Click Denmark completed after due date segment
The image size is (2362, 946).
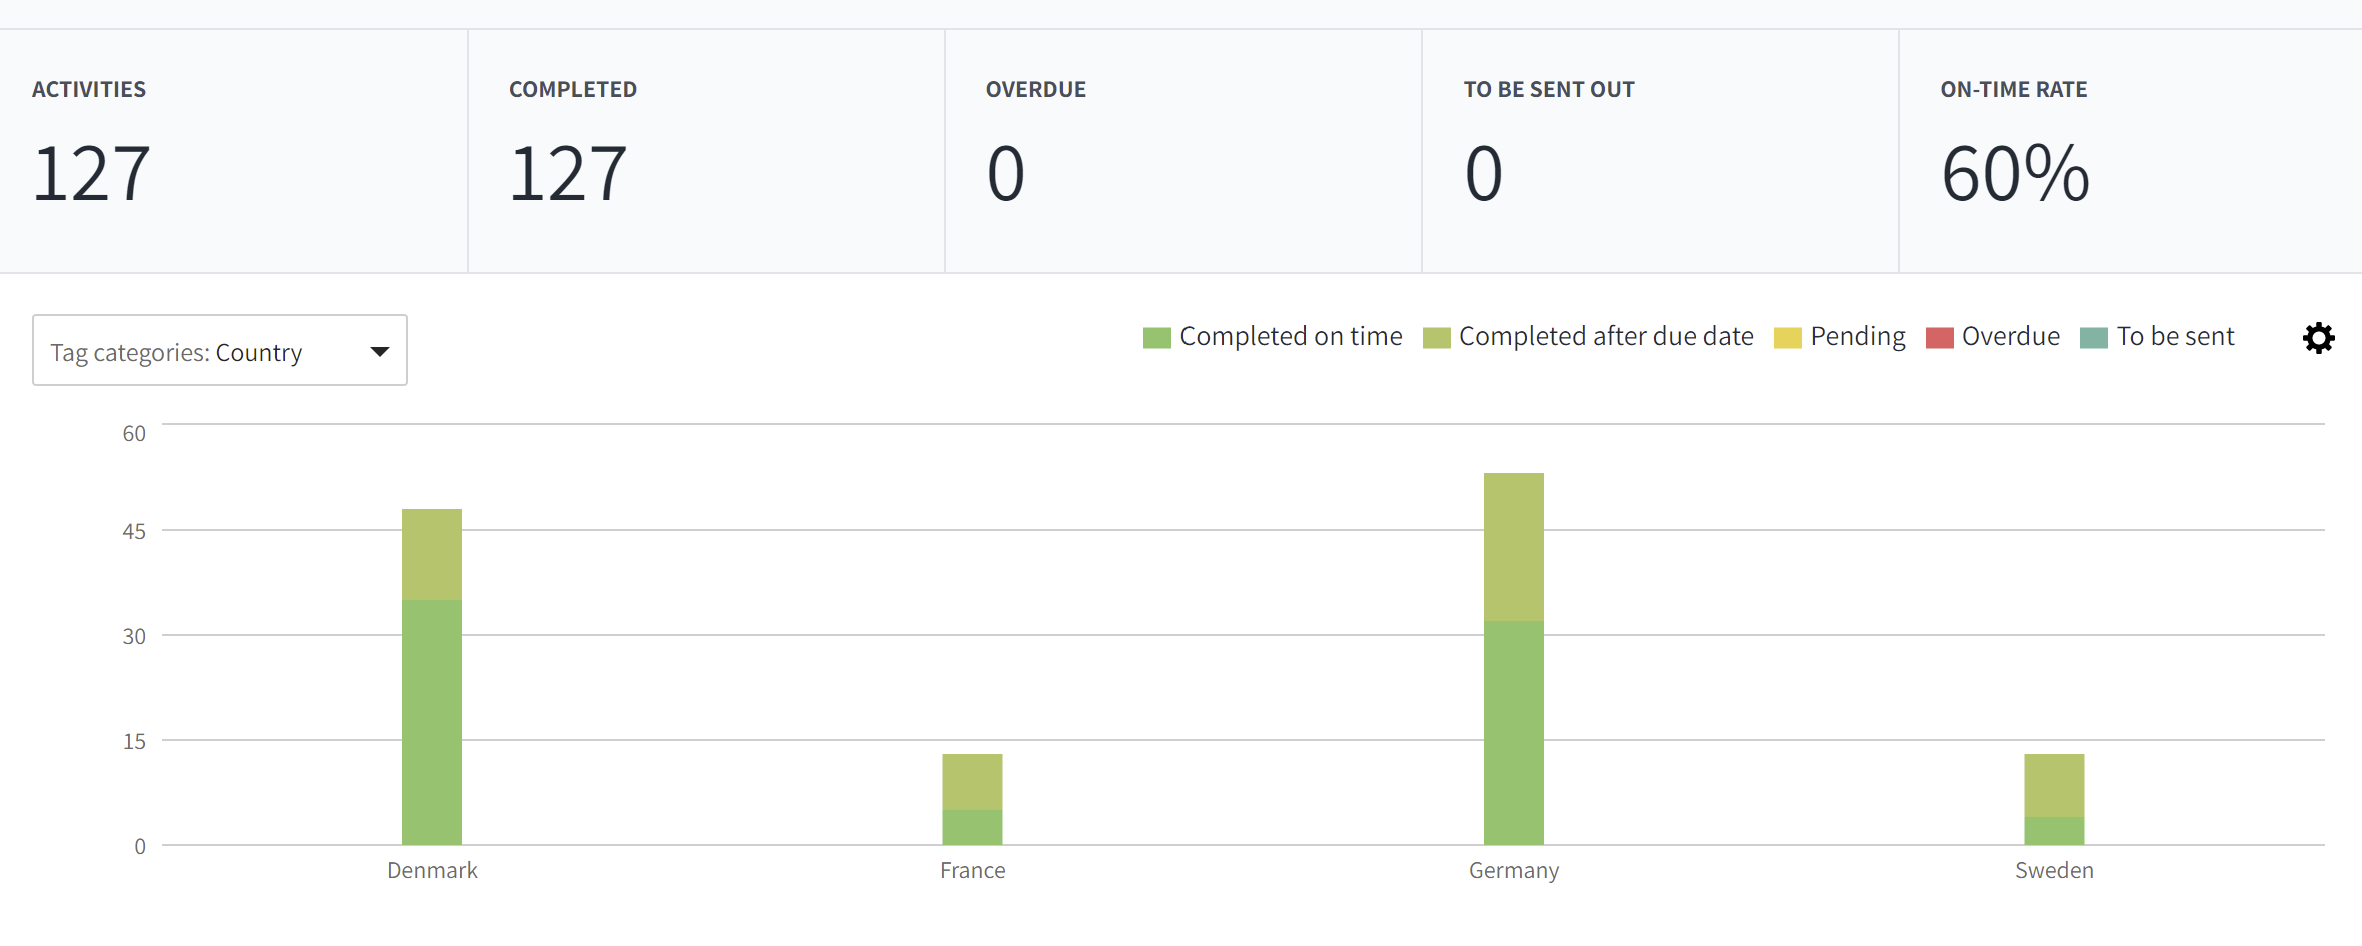(432, 554)
